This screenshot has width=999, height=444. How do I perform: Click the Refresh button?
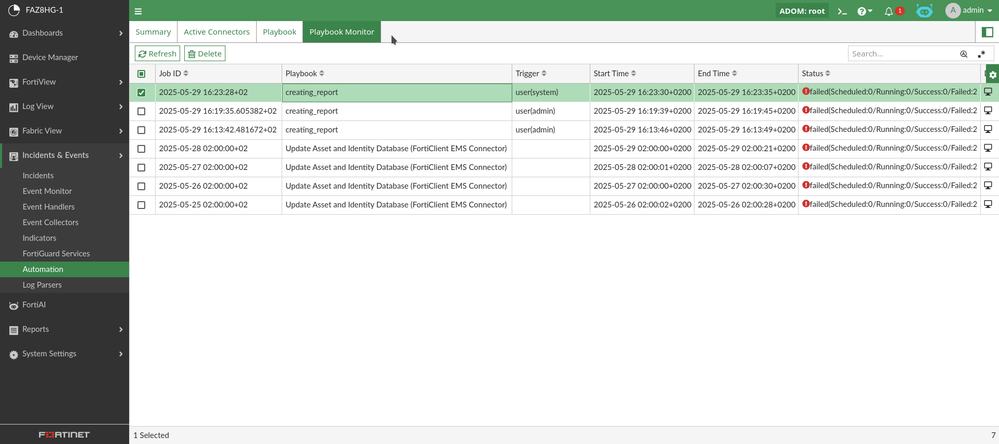tap(157, 54)
